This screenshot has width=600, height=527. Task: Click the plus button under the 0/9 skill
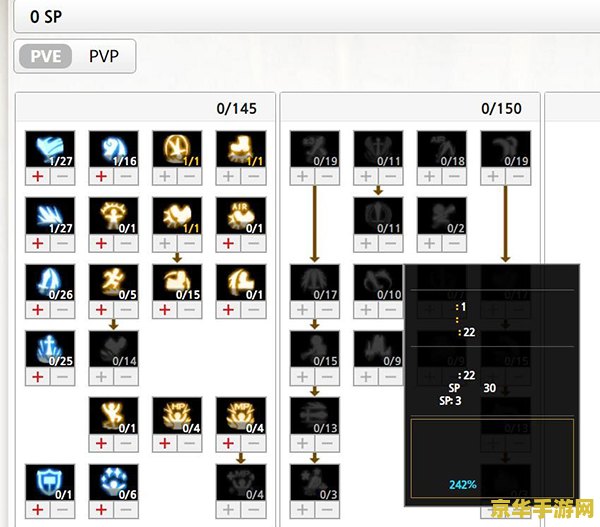pyautogui.click(x=366, y=377)
